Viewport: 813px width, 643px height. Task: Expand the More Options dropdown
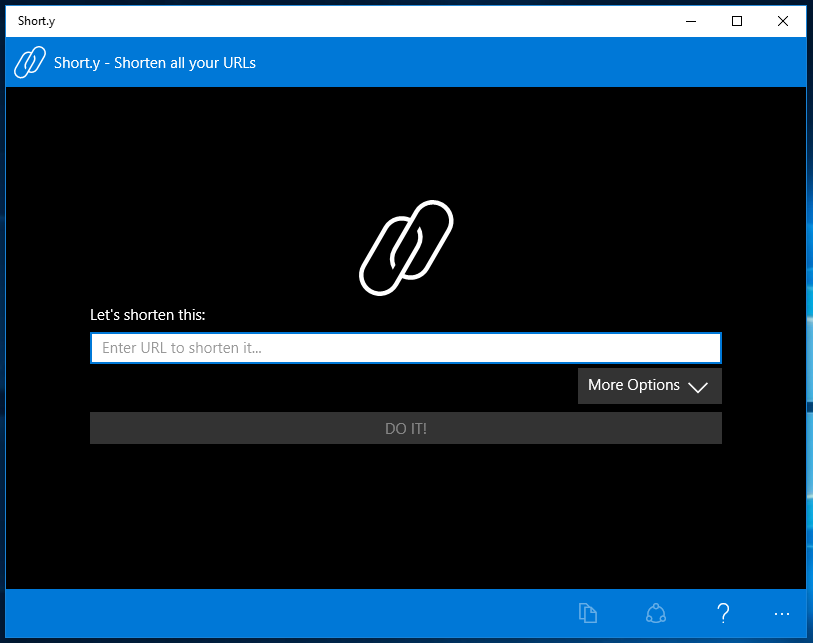click(650, 386)
